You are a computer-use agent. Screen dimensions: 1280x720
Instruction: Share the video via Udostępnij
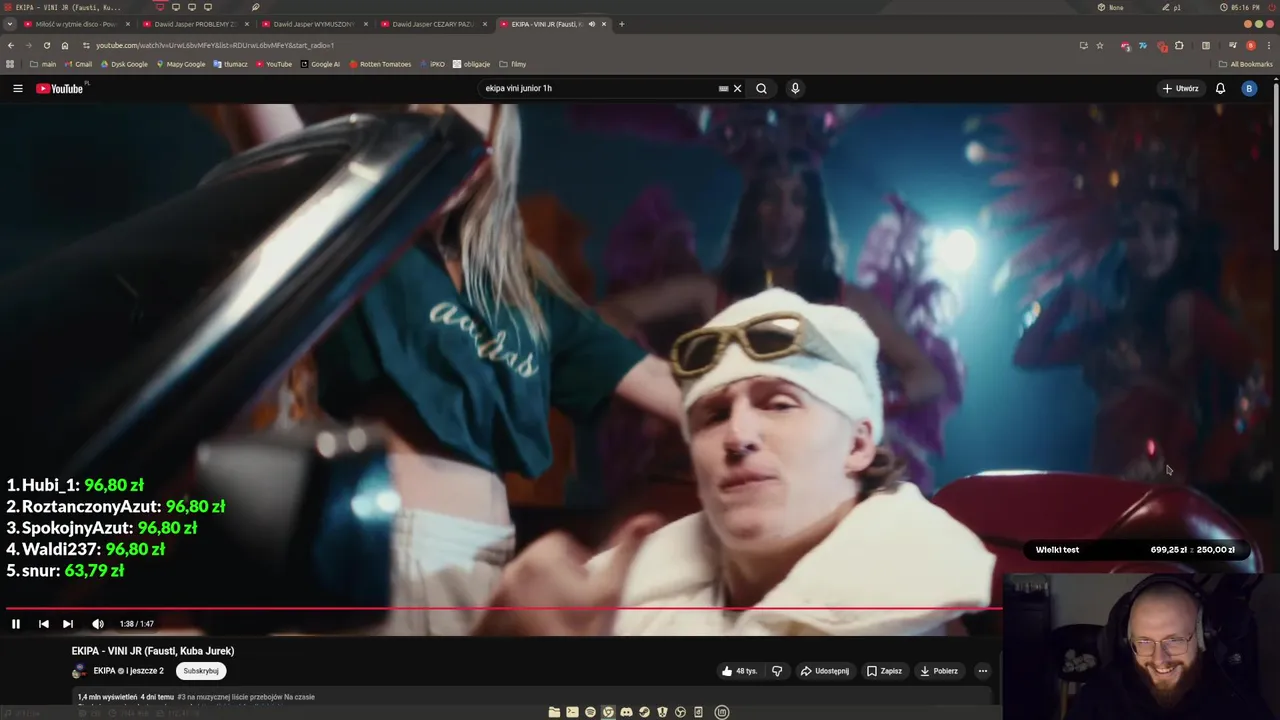coord(825,671)
